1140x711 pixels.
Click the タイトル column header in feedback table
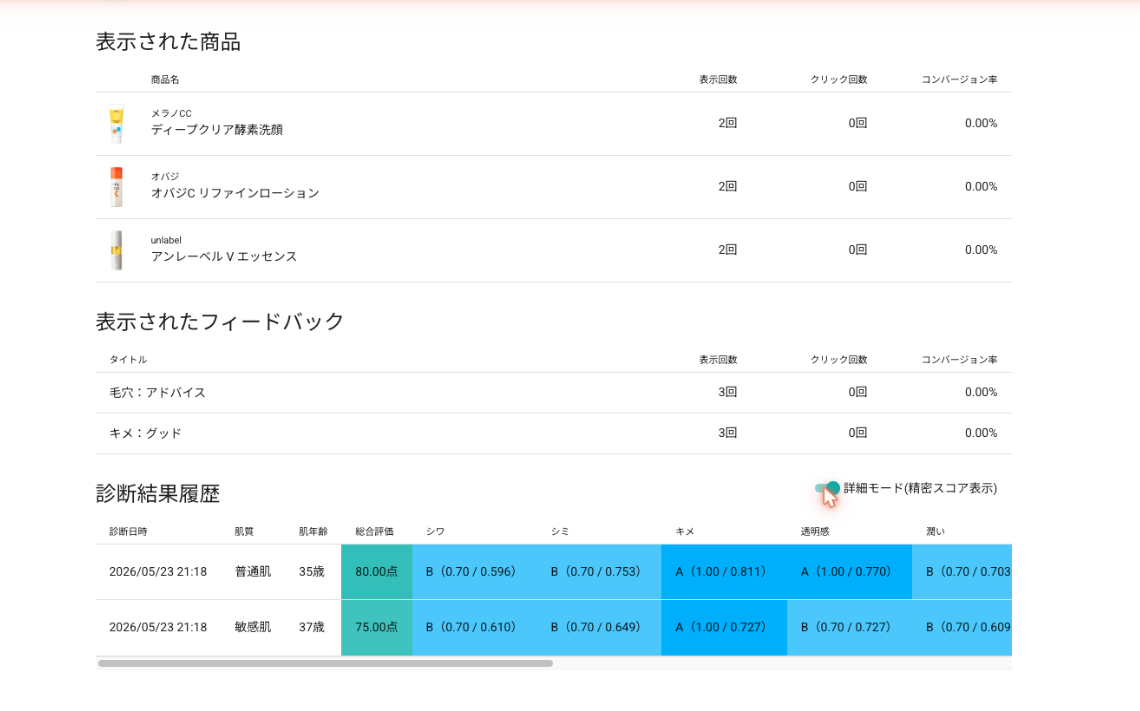point(128,360)
